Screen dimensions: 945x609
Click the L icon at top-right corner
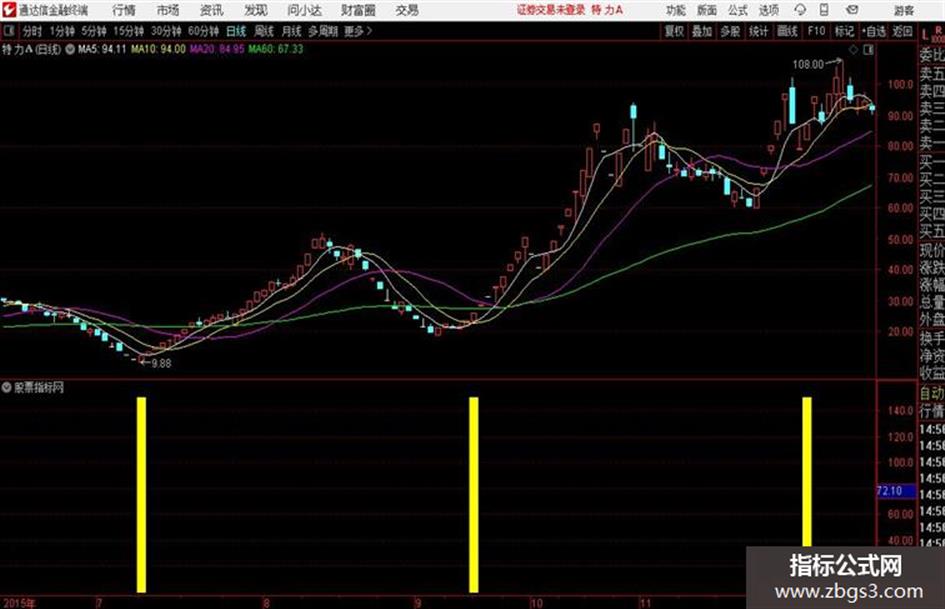[x=925, y=35]
